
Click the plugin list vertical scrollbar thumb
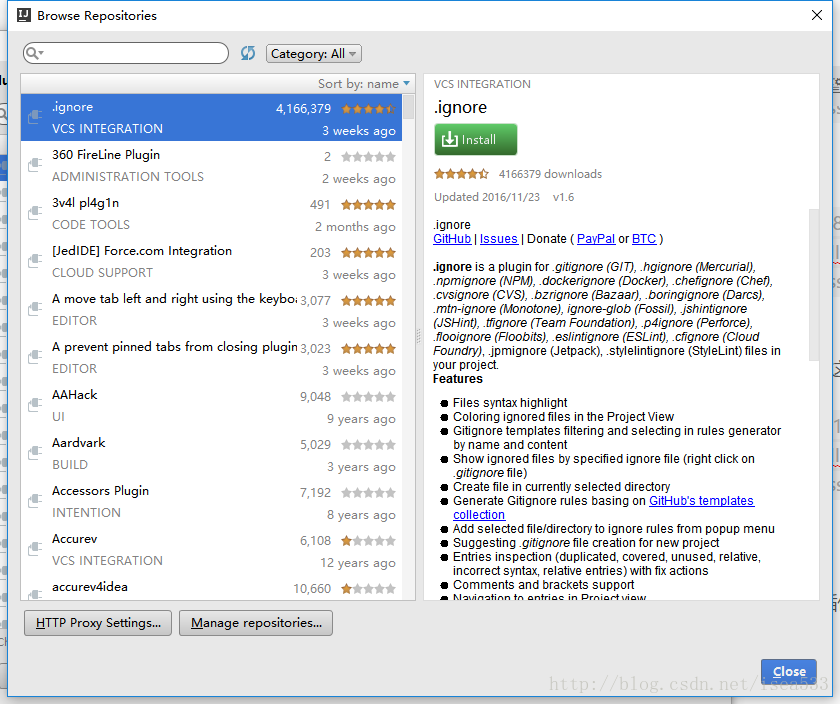pos(409,106)
